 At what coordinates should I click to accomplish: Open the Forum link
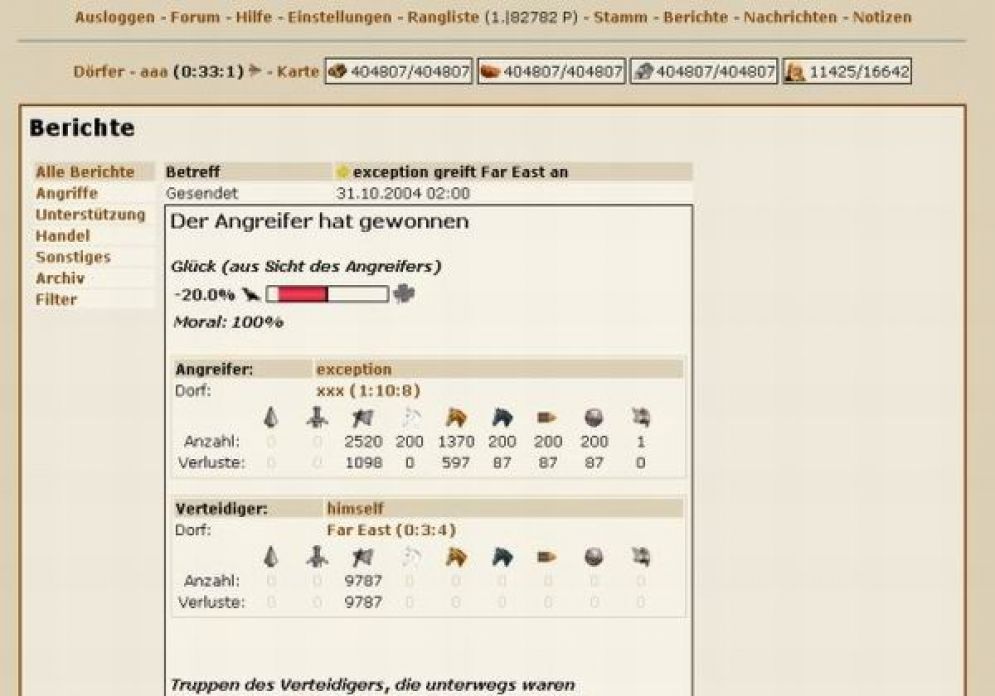pyautogui.click(x=195, y=17)
